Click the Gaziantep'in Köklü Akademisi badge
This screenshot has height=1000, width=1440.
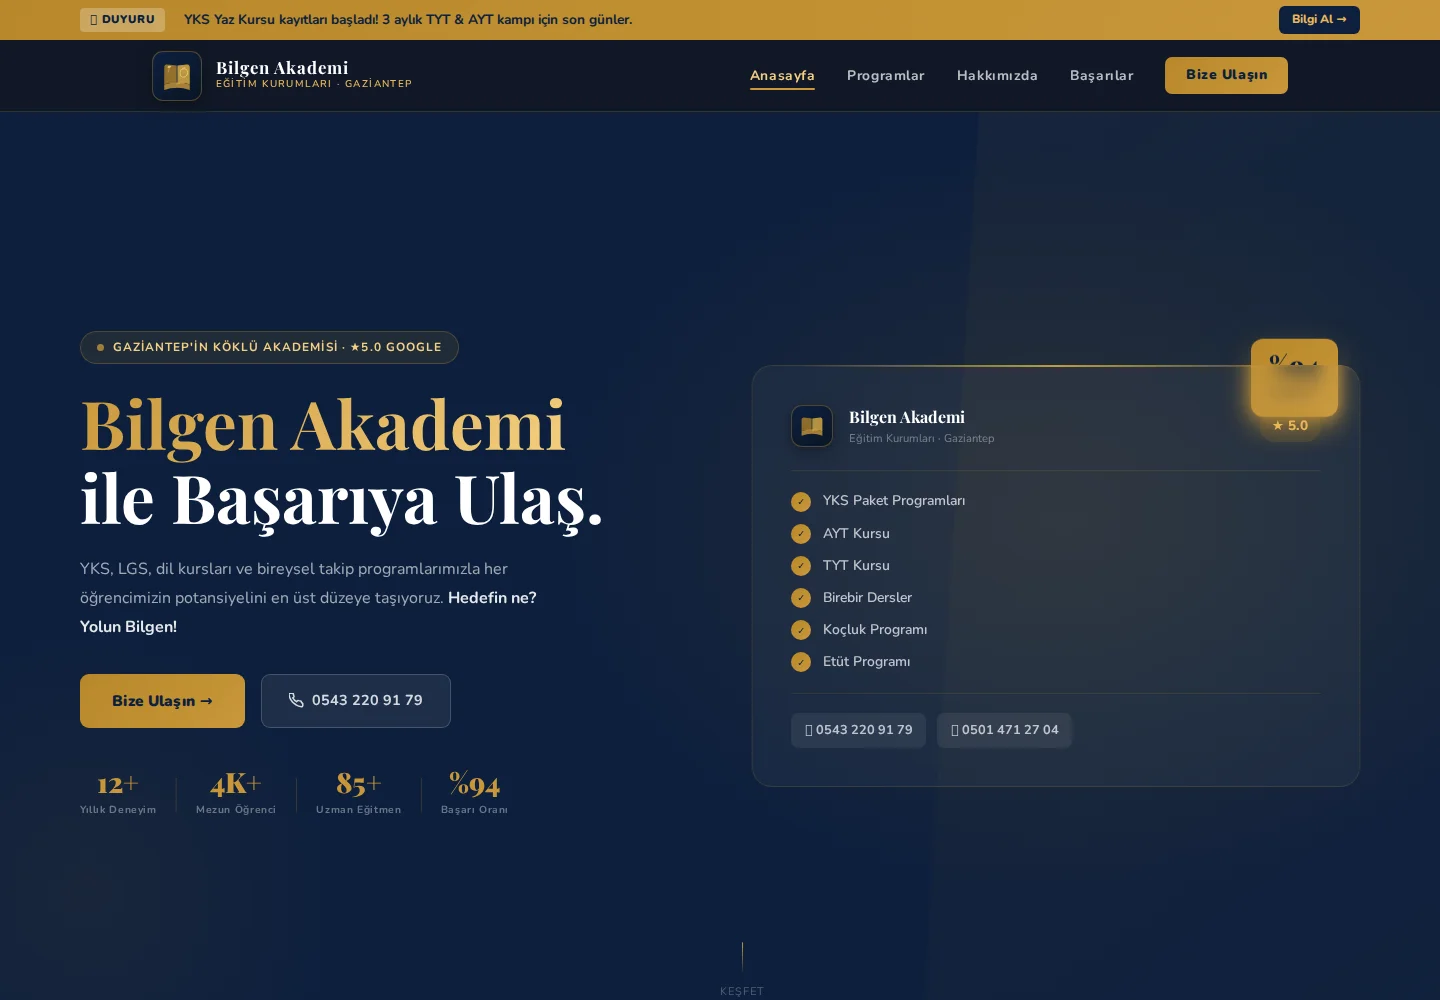point(269,347)
